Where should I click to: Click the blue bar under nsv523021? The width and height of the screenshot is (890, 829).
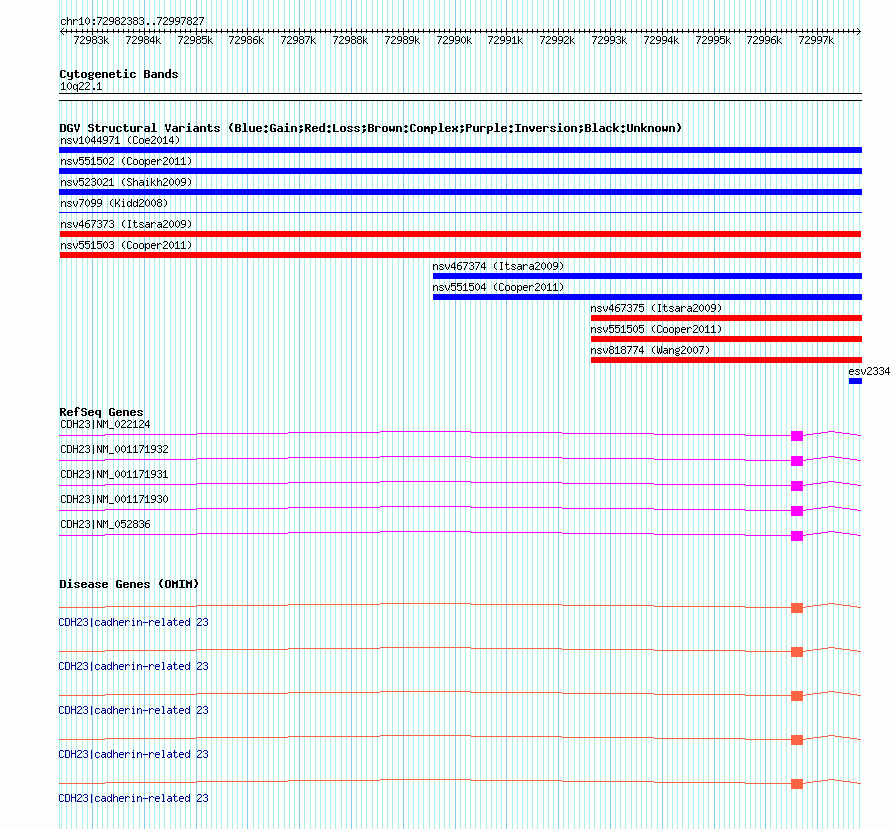[x=460, y=192]
